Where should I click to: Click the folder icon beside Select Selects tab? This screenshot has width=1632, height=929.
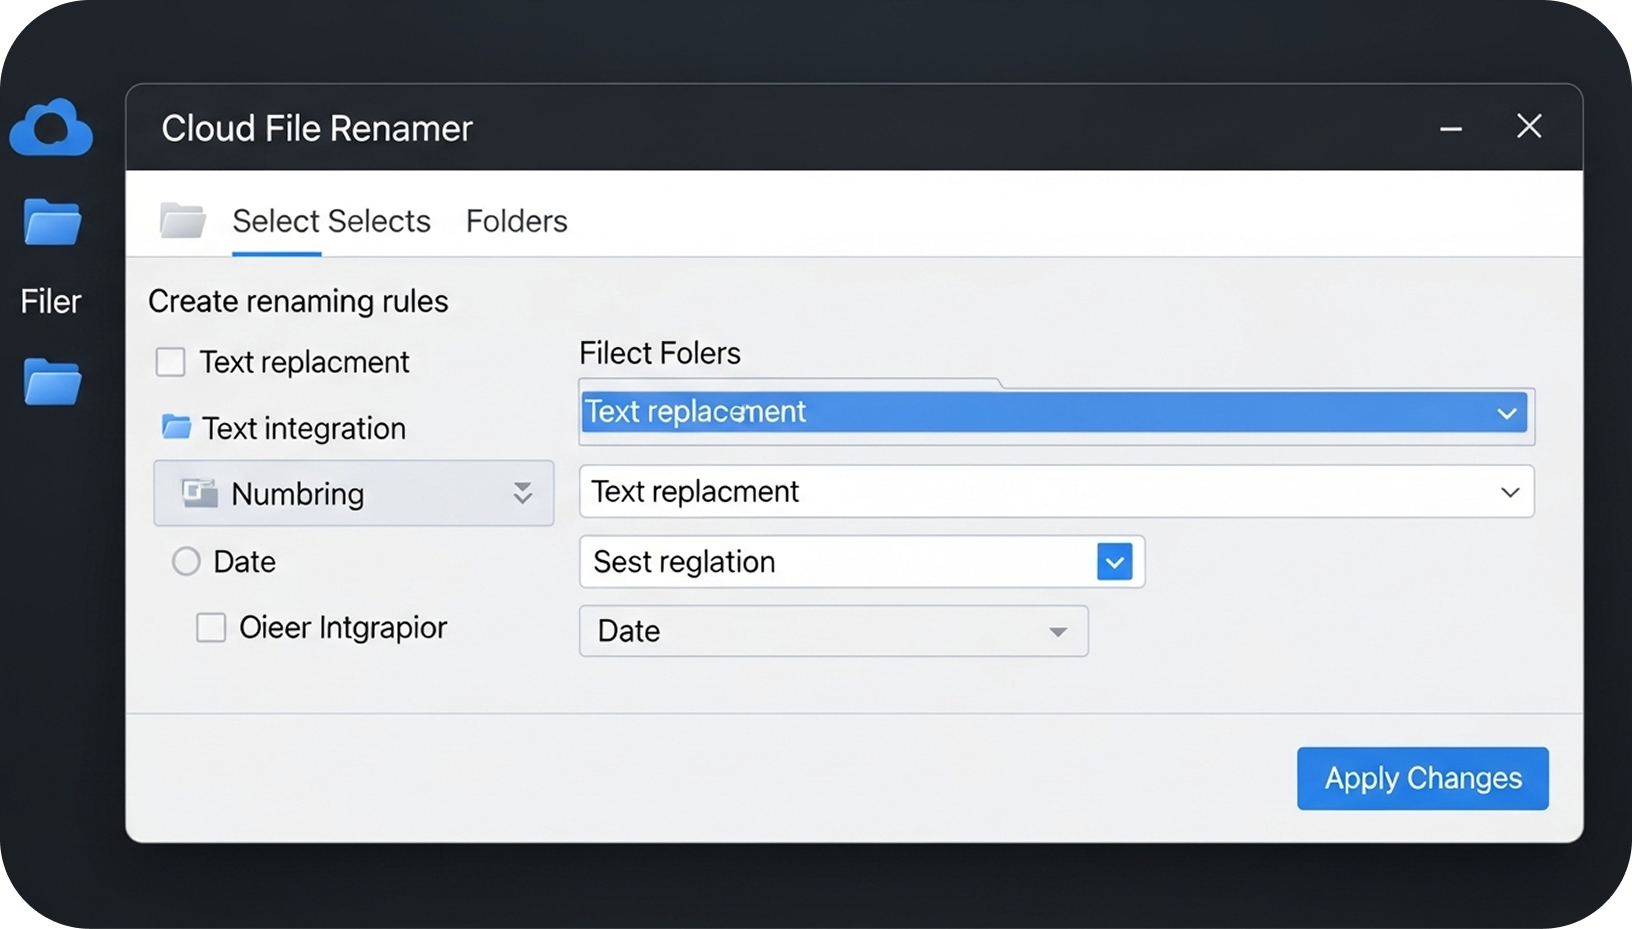[182, 220]
